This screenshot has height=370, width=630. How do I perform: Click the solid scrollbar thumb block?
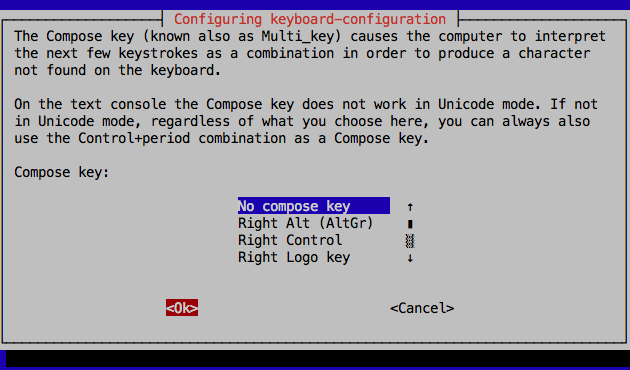410,224
